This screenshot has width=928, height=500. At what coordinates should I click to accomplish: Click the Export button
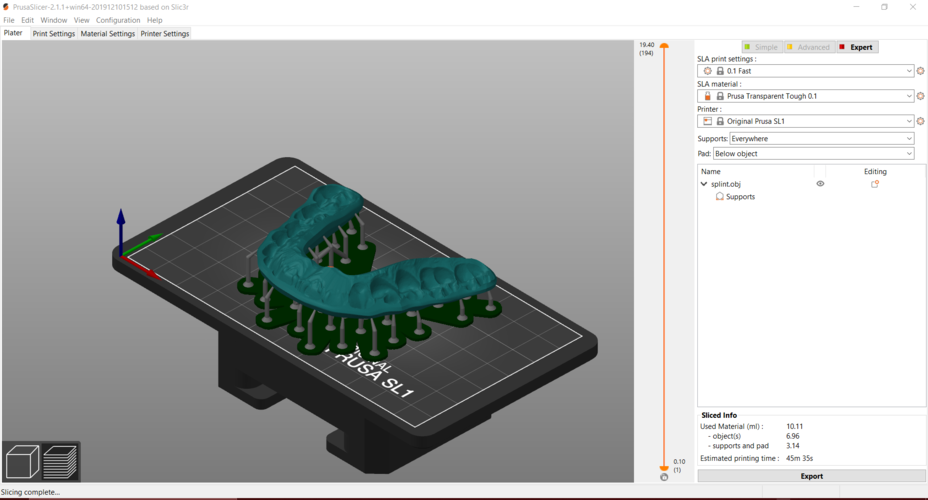pyautogui.click(x=811, y=476)
